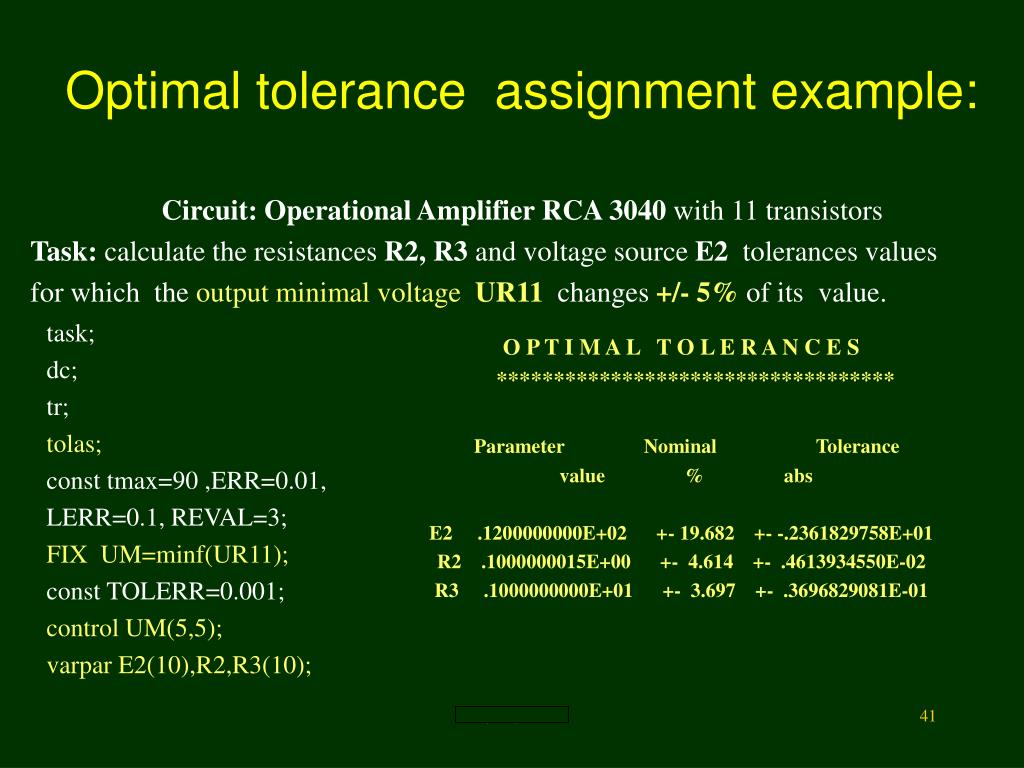The image size is (1024, 768).
Task: Click the '%' subheader in tolerance table
Action: pyautogui.click(x=694, y=475)
